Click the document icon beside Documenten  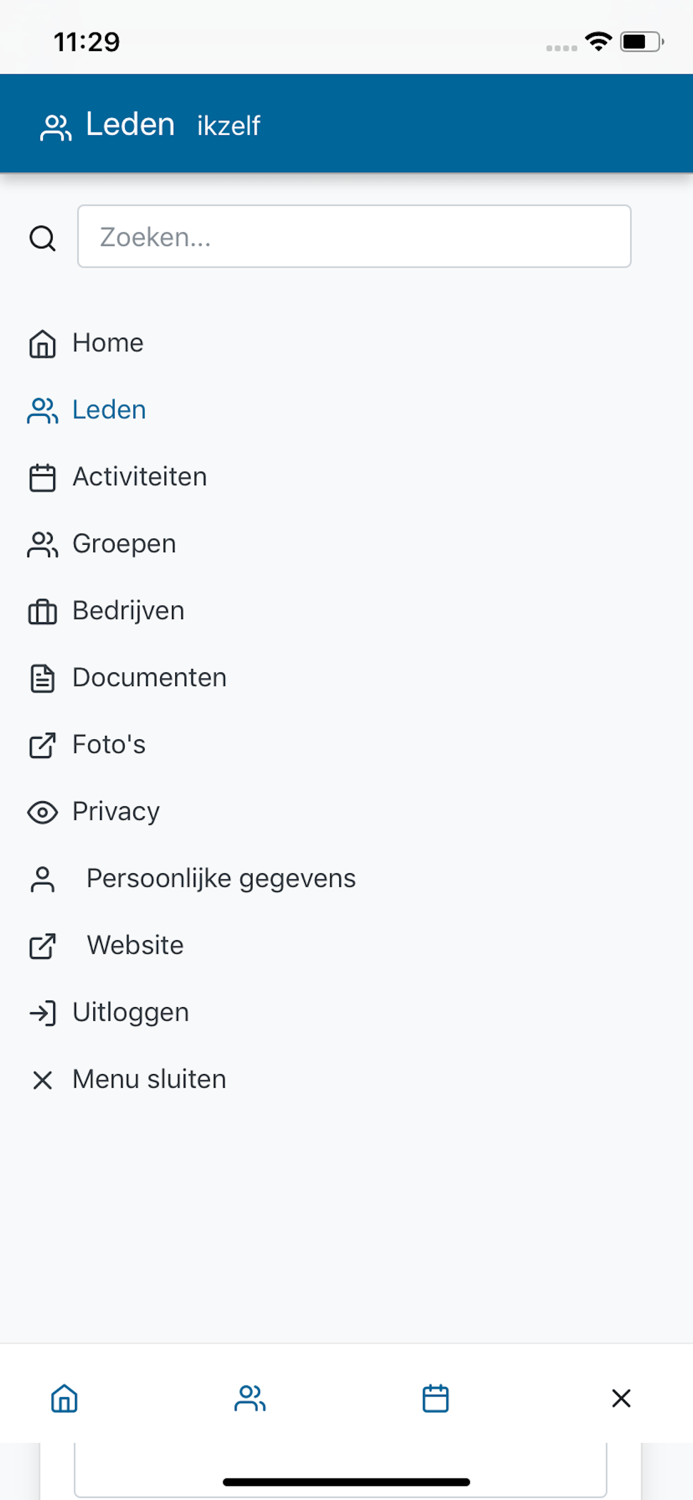(42, 678)
